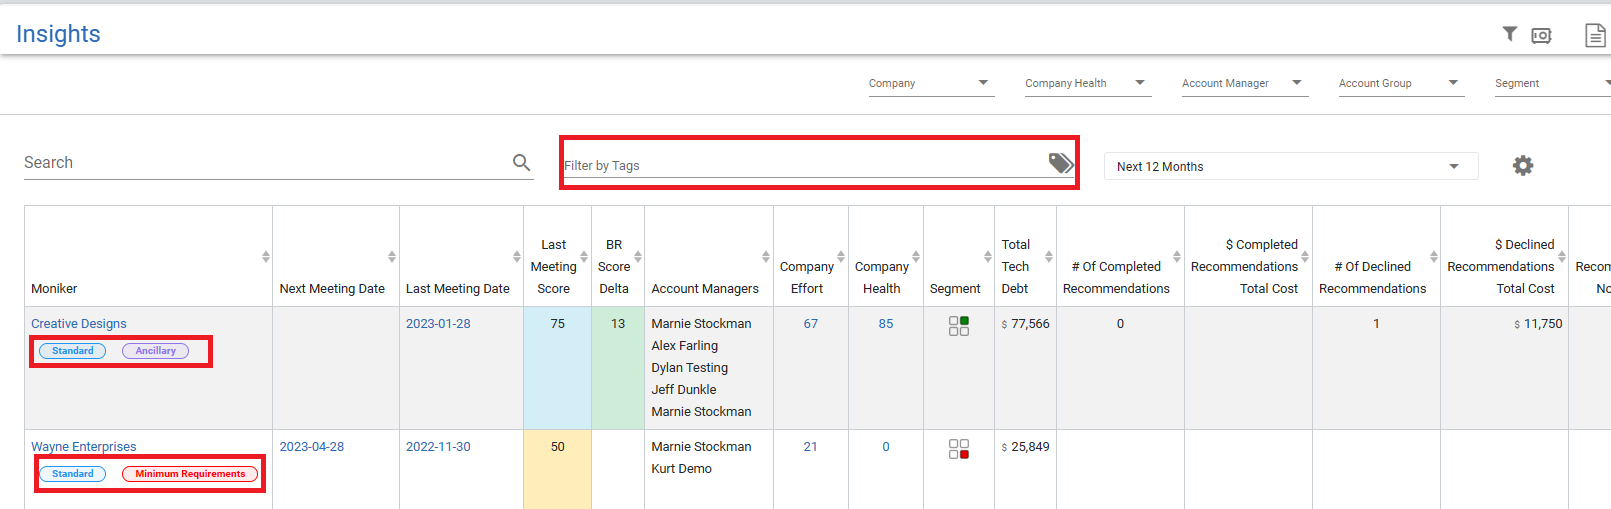Sort by $ Completed Recommendations Total Cost arrows
Viewport: 1611px width, 509px height.
[x=1305, y=257]
